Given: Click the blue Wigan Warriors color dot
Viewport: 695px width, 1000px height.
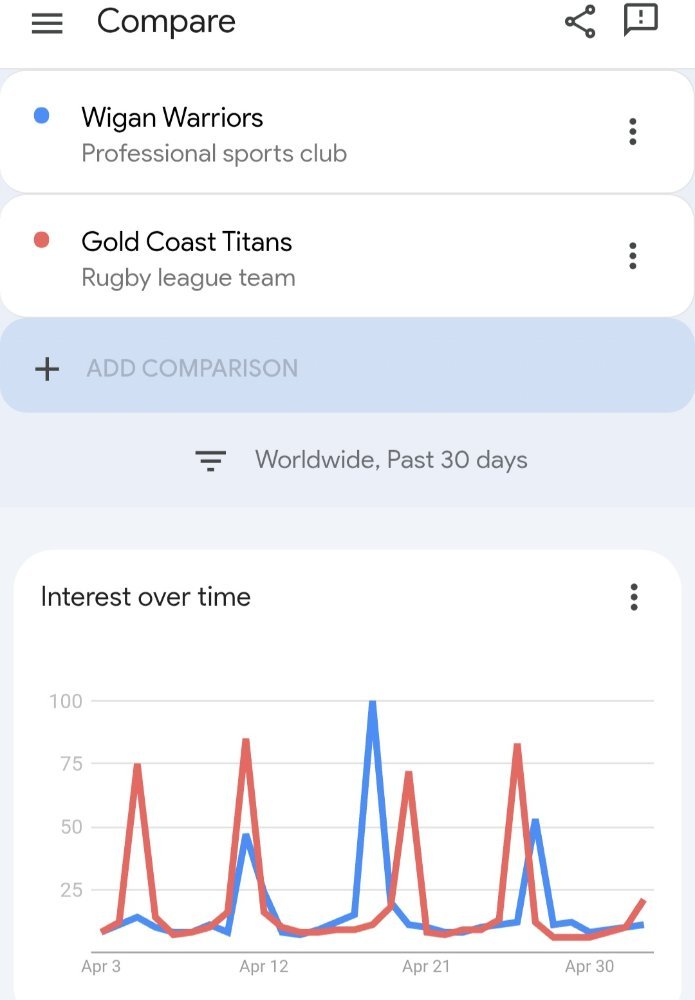Looking at the screenshot, I should [41, 115].
